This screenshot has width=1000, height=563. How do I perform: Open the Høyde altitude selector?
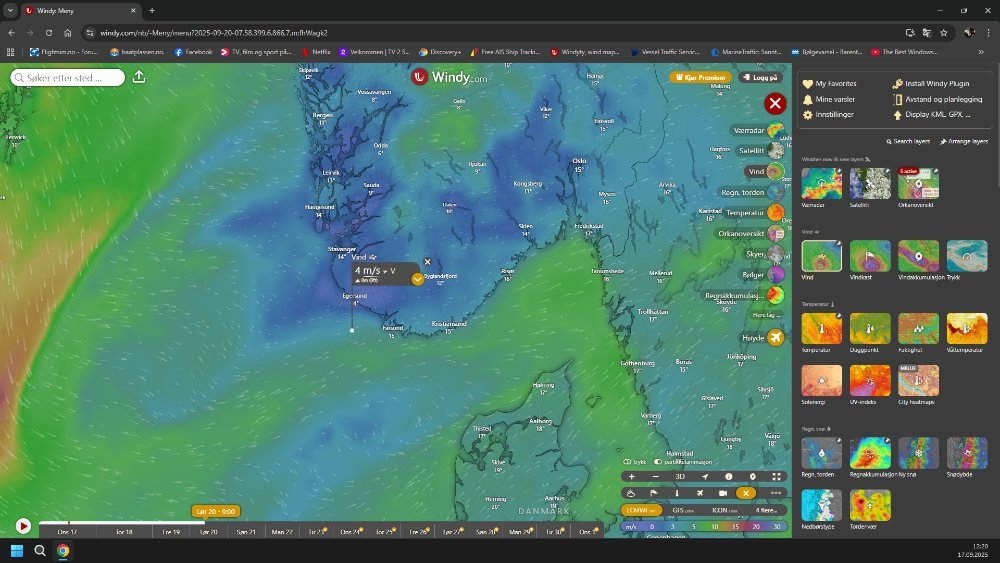pos(775,338)
